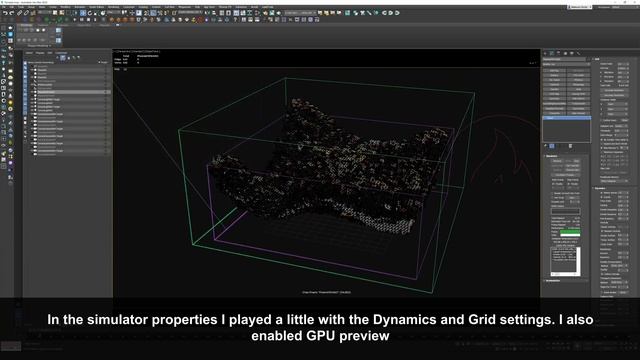
Task: Activate Select and Rotate tool
Action: [x=90, y=13]
